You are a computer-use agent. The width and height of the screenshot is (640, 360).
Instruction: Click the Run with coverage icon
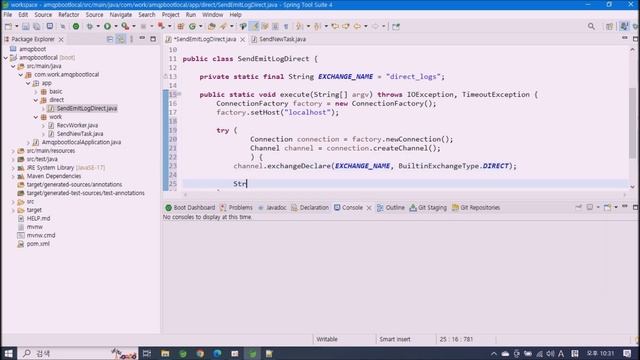coord(125,27)
